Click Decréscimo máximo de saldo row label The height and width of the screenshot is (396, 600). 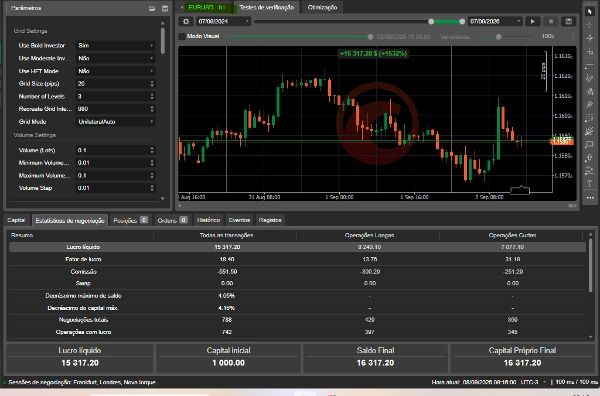(x=83, y=295)
